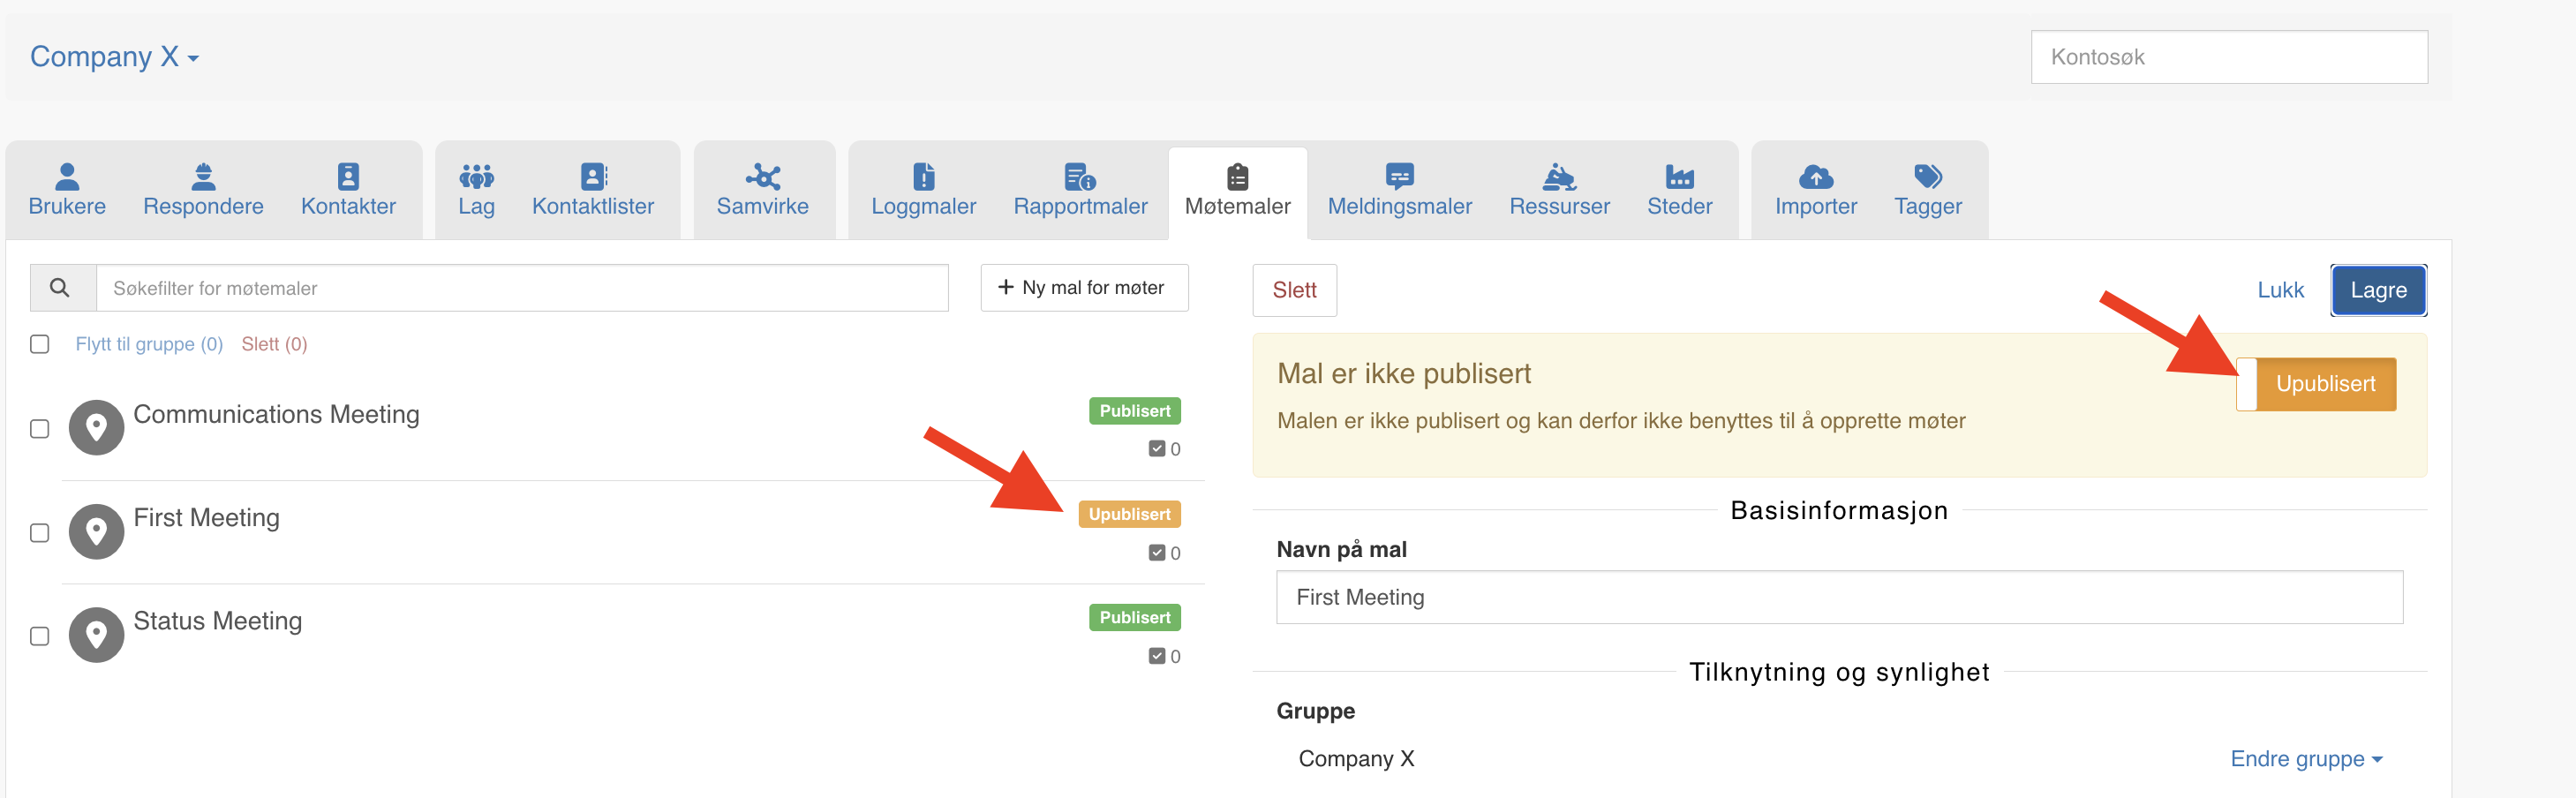The width and height of the screenshot is (2576, 798).
Task: Check the Communications Meeting checkbox
Action: [40, 429]
